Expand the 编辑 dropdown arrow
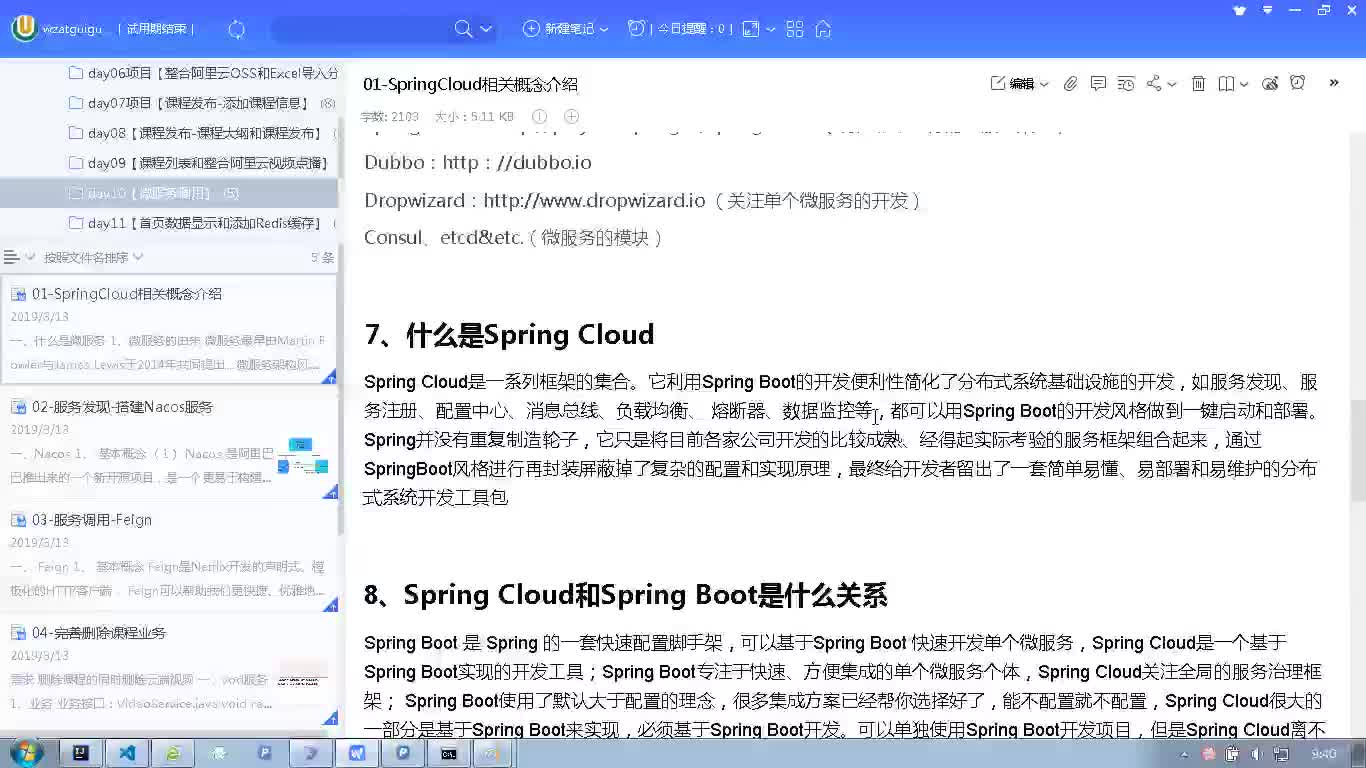This screenshot has width=1366, height=768. pyautogui.click(x=1044, y=84)
